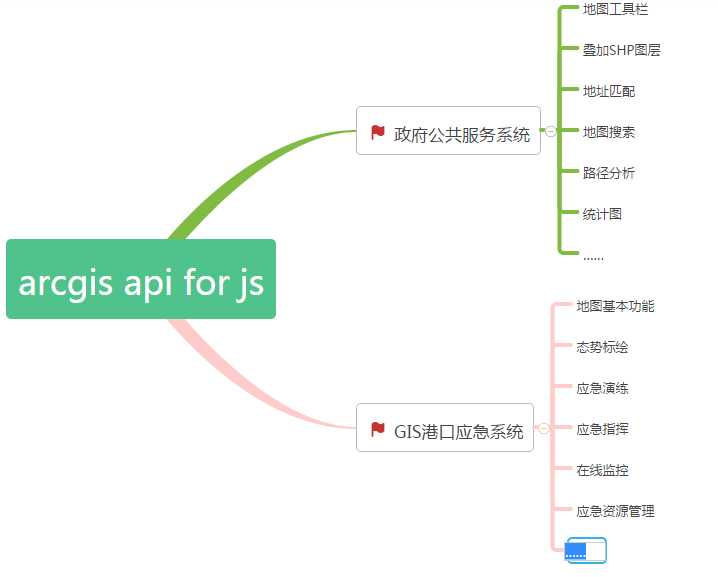Select the 在线监控 child node
718x577 pixels.
pos(602,470)
